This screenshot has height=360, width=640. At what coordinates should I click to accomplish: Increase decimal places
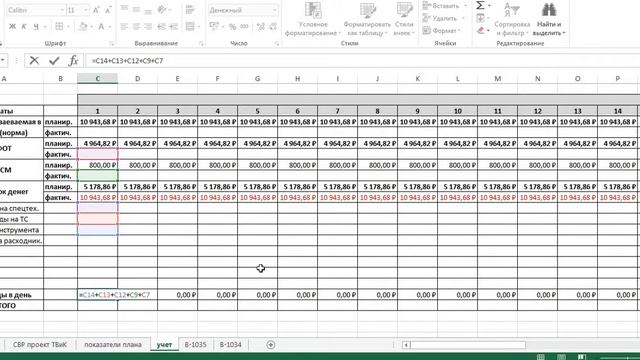[x=261, y=27]
